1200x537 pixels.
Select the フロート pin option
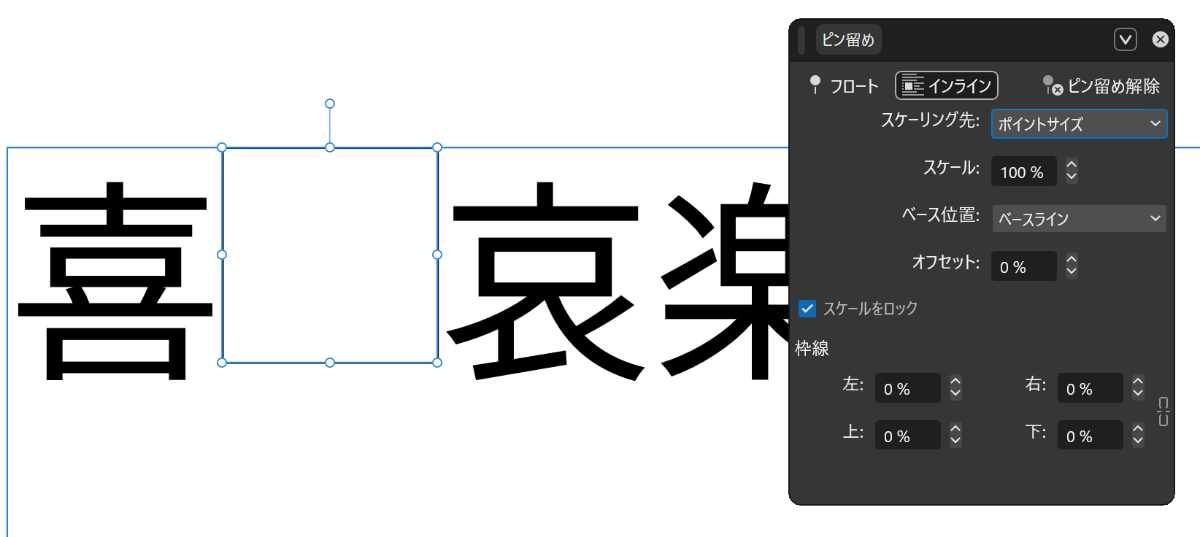coord(843,86)
